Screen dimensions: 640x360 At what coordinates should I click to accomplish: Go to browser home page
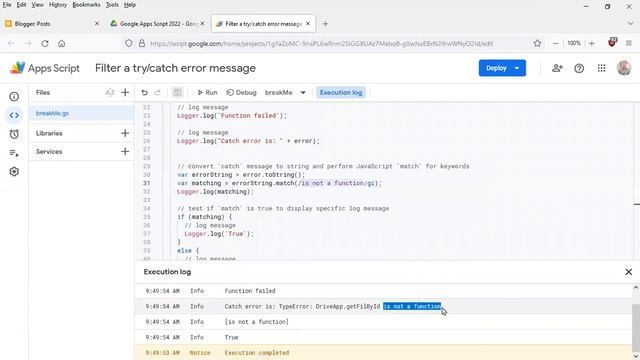62,43
